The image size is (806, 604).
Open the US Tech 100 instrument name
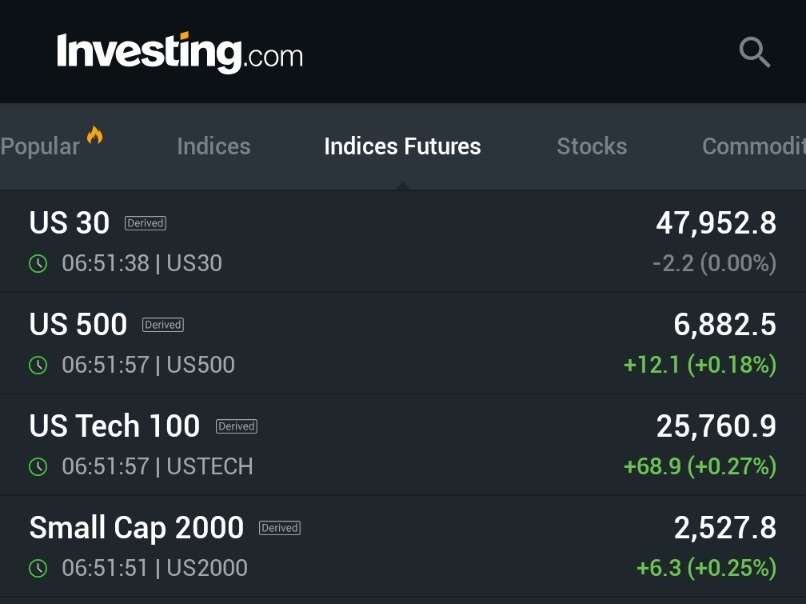[114, 426]
